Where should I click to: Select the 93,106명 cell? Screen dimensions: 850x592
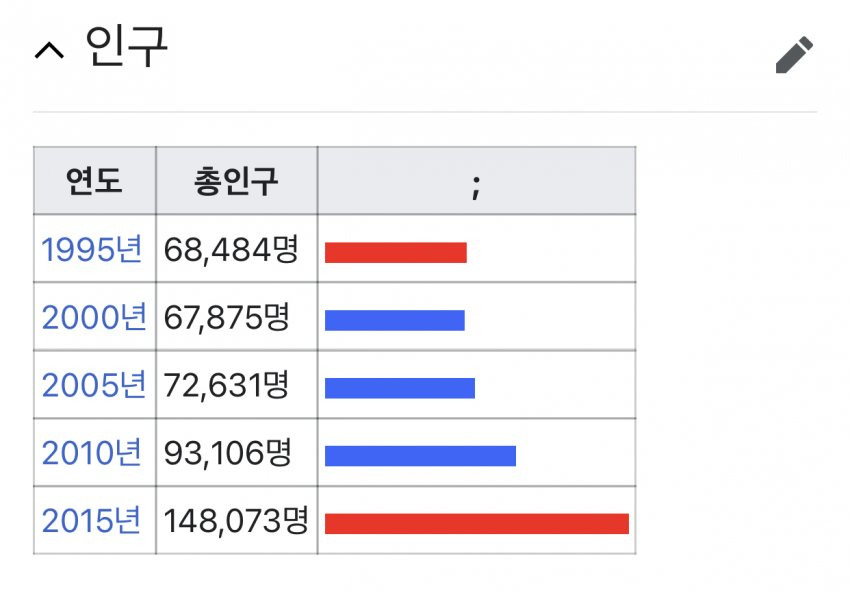coord(236,453)
